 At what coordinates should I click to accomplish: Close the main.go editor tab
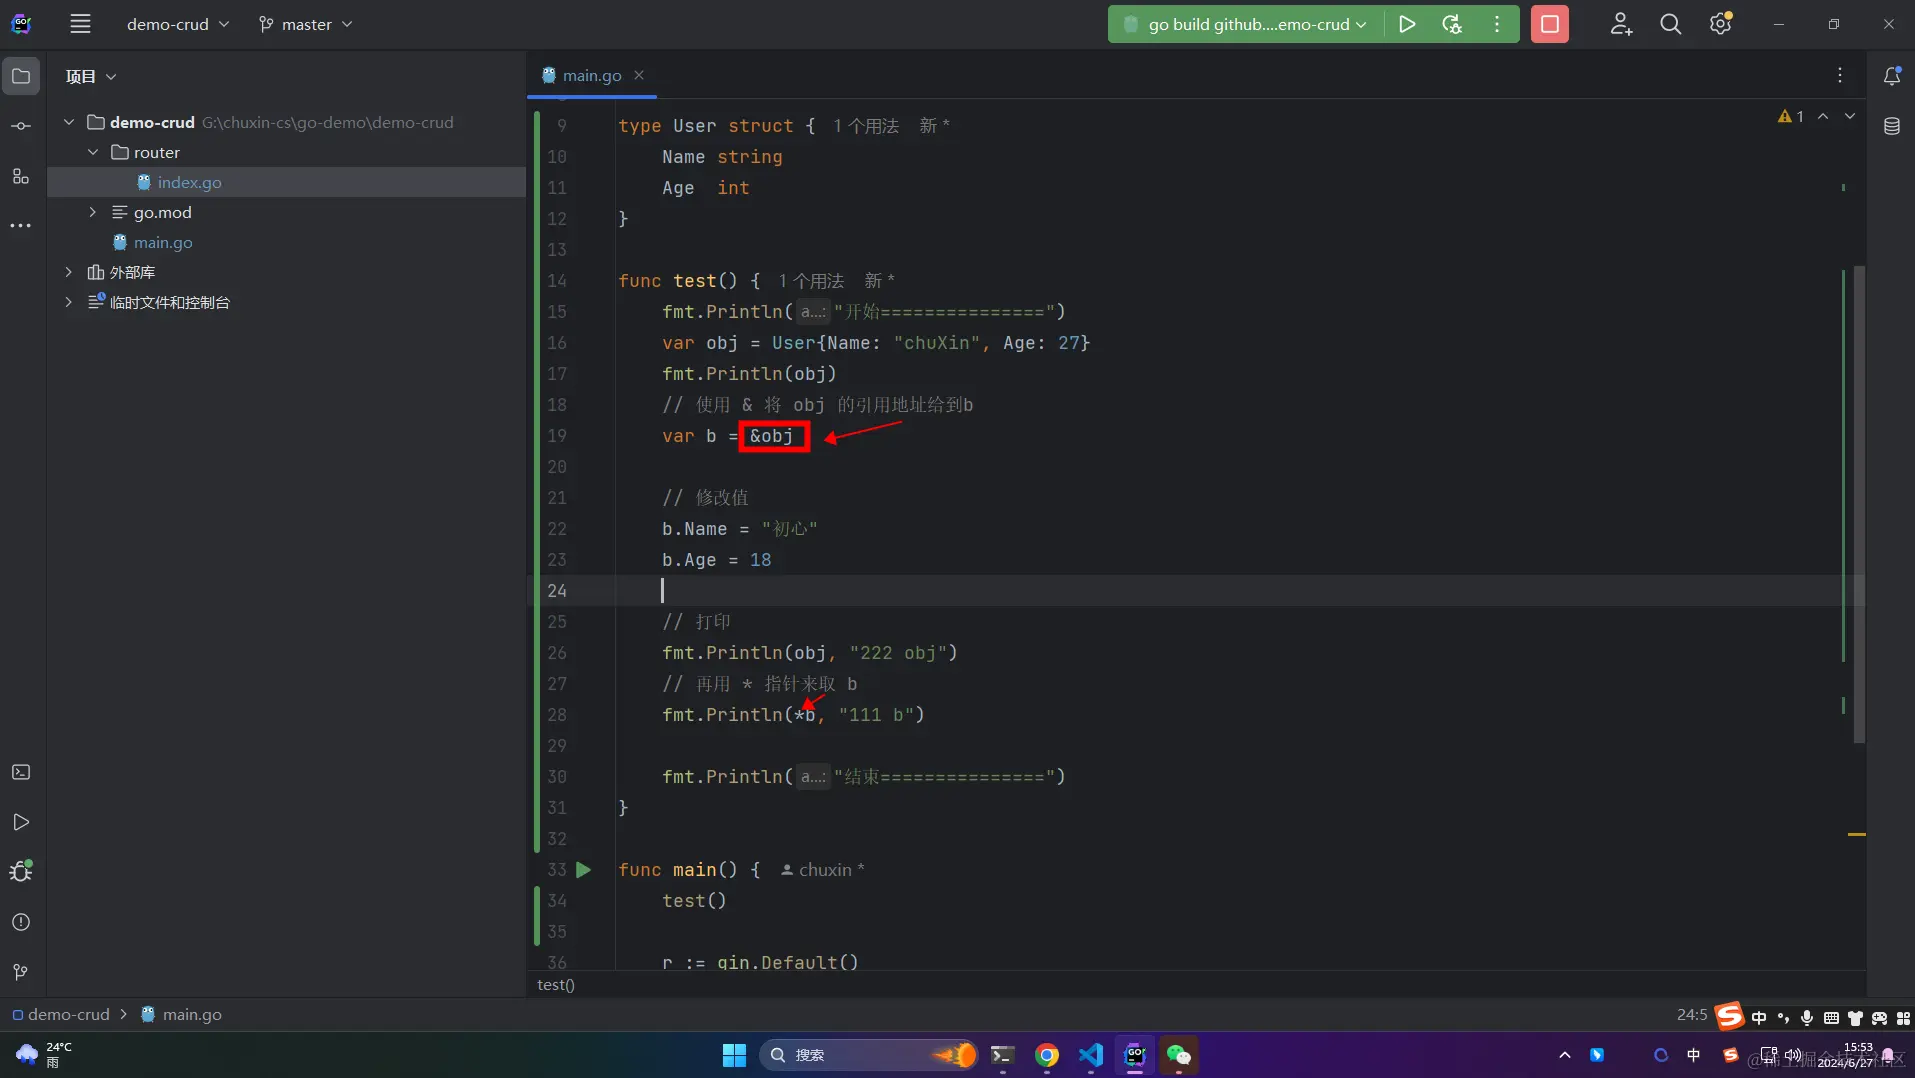pyautogui.click(x=639, y=75)
